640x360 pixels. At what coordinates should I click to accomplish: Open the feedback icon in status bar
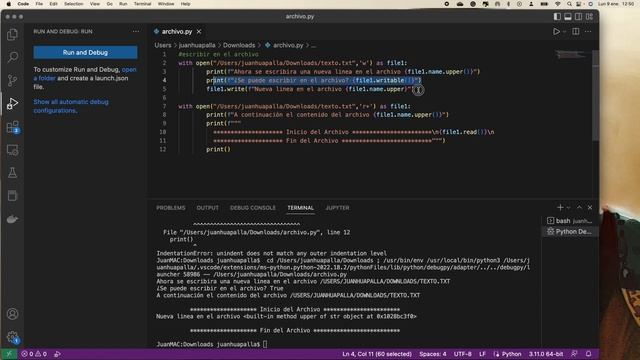click(574, 354)
